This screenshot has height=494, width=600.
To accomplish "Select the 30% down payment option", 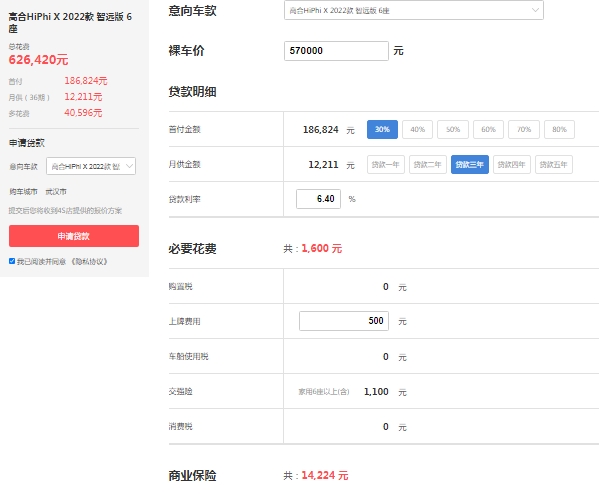I will coord(382,129).
